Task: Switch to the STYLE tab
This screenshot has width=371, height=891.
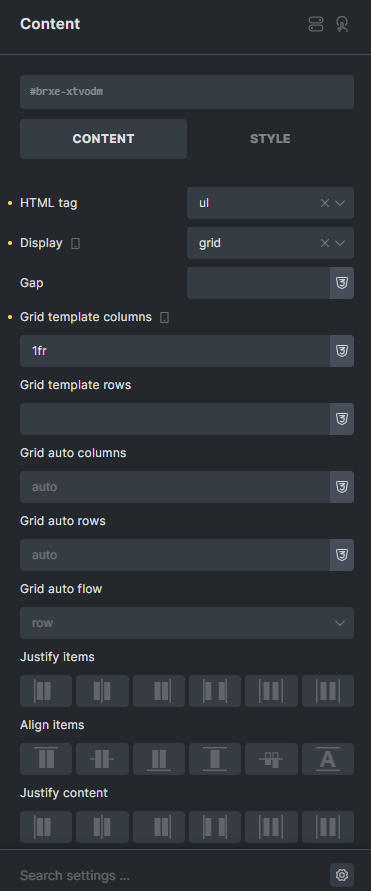Action: point(270,139)
